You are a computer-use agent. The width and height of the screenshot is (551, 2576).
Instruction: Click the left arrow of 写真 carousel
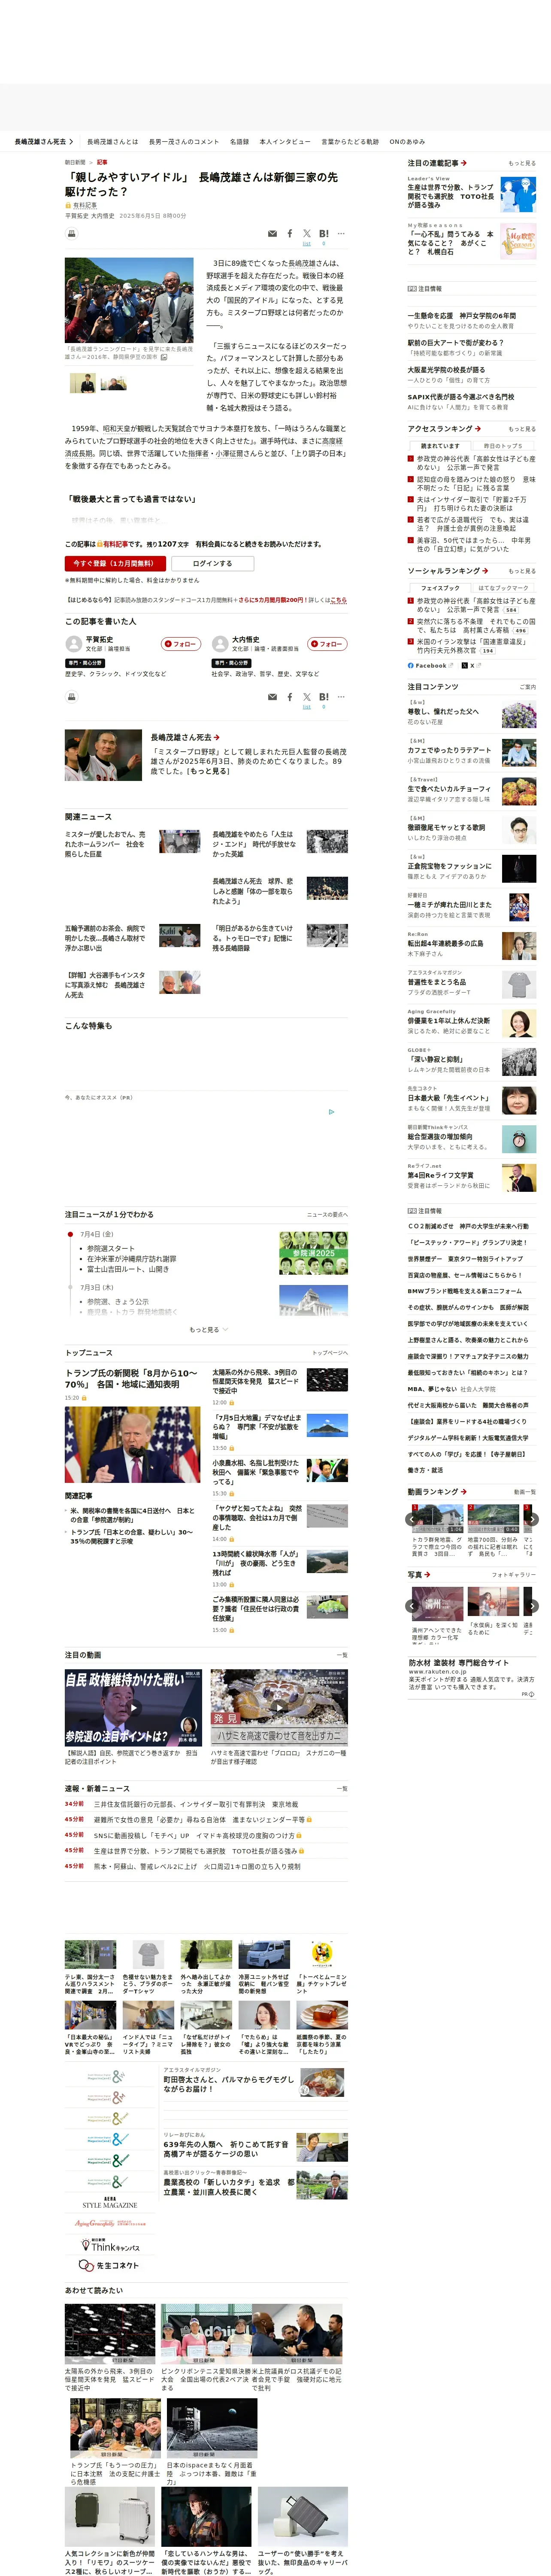pyautogui.click(x=411, y=1606)
